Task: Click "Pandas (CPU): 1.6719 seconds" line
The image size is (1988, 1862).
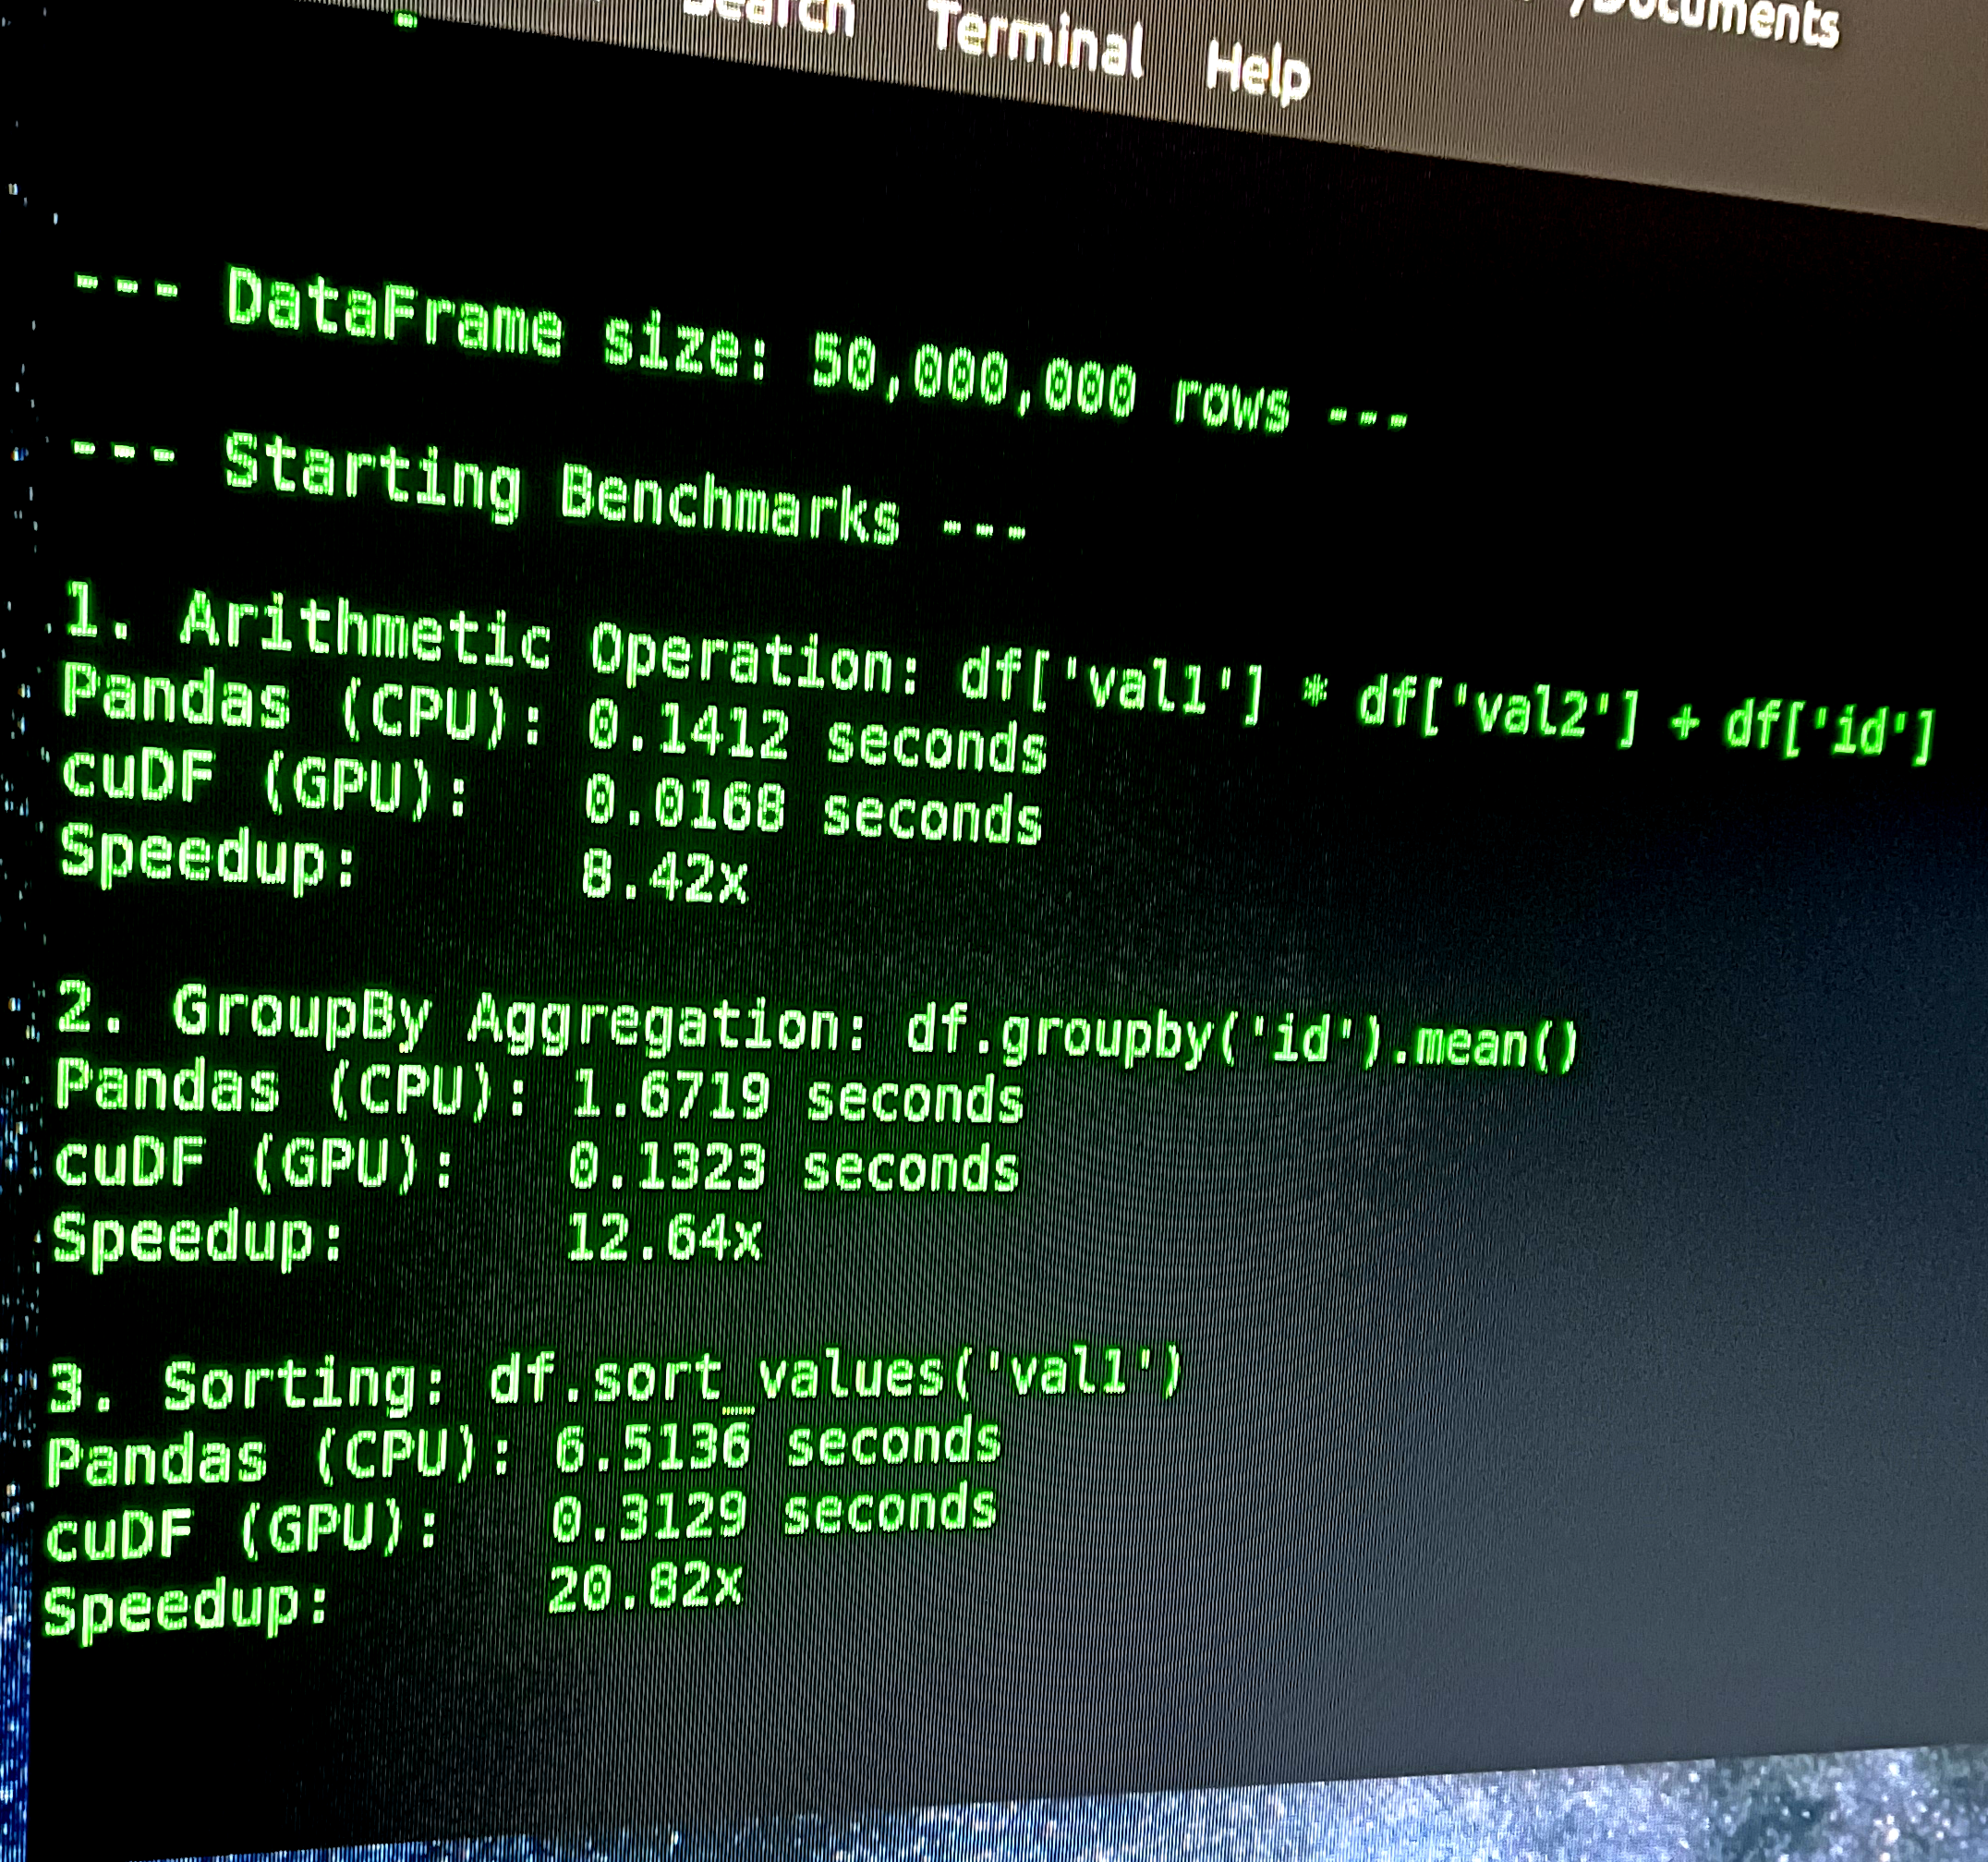Action: point(539,1093)
